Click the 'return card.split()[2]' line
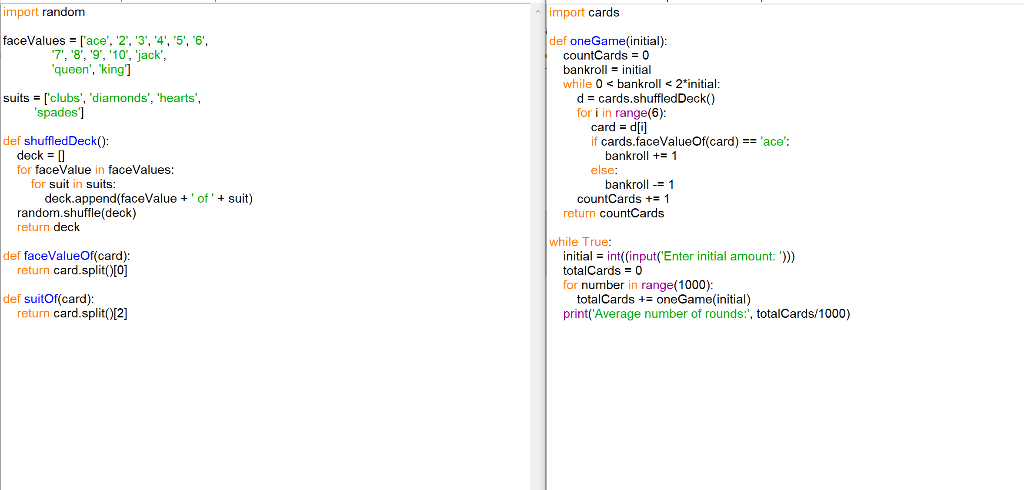This screenshot has height=490, width=1024. 72,314
